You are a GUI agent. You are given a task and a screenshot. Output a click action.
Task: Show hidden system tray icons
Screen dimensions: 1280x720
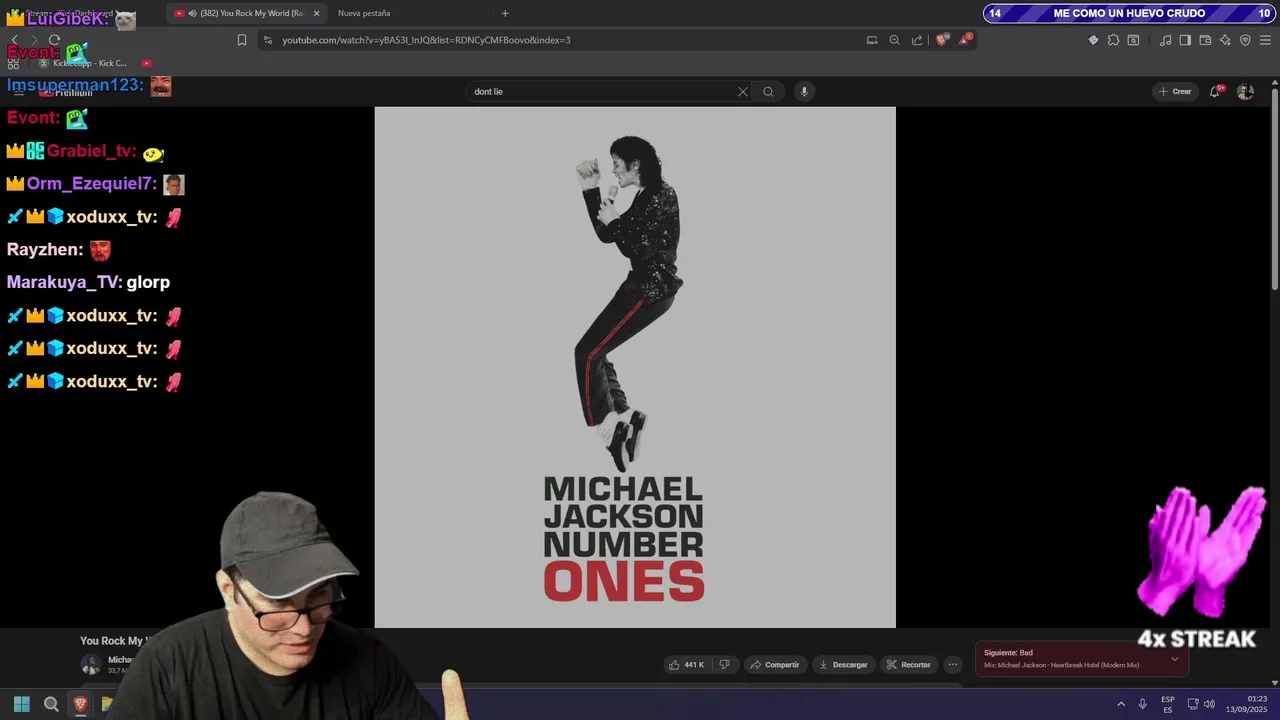(1120, 704)
